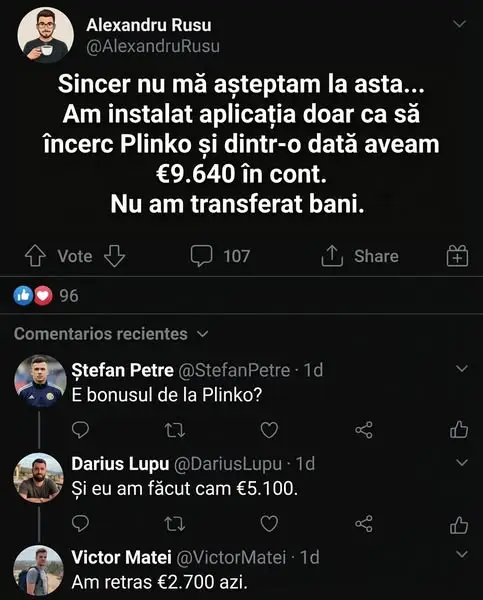Open @StefanPetre profile link
483x600 pixels.
[x=234, y=370]
